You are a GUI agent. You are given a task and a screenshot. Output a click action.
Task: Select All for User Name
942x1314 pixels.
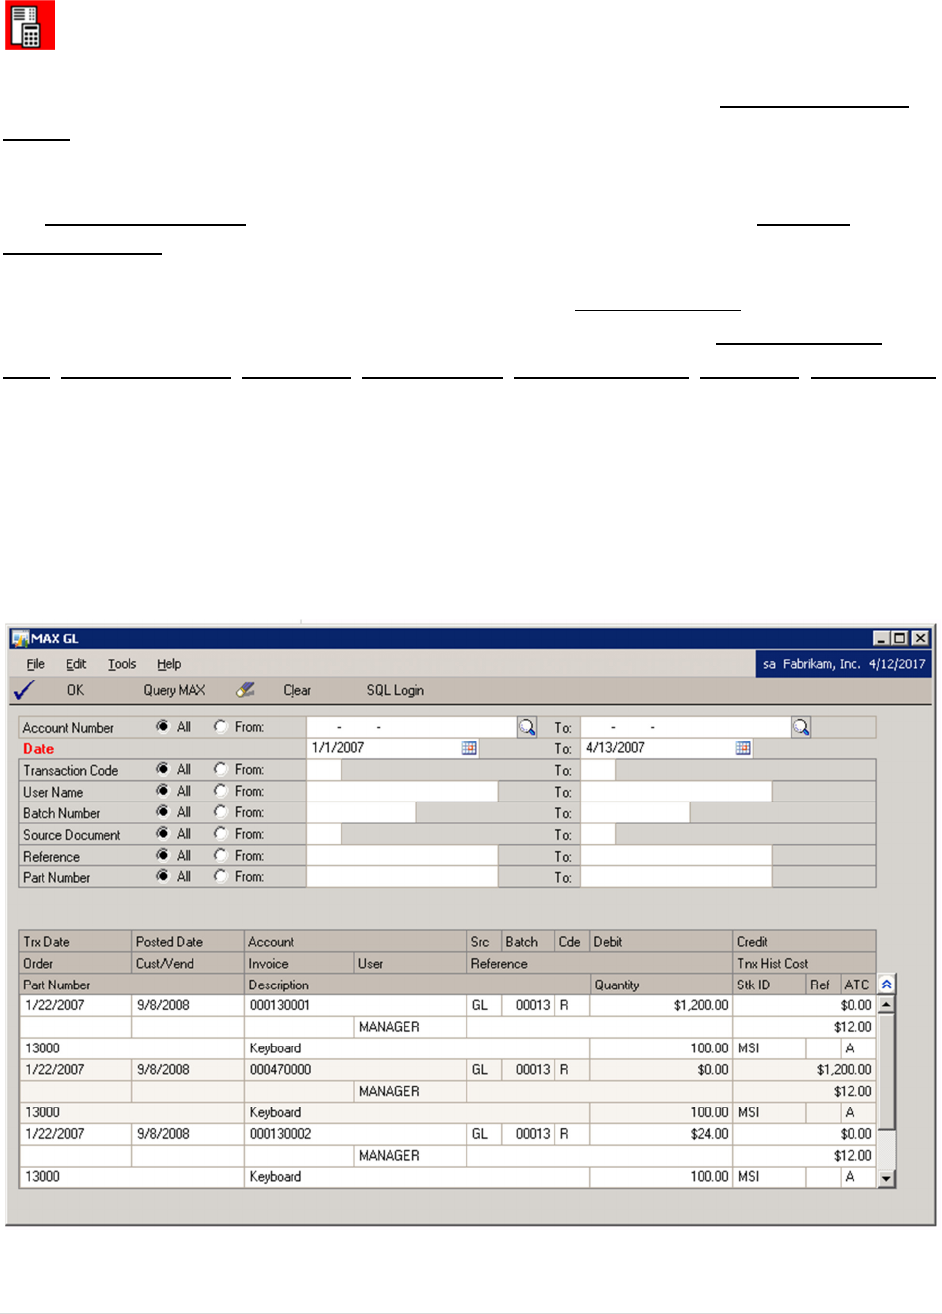point(163,791)
